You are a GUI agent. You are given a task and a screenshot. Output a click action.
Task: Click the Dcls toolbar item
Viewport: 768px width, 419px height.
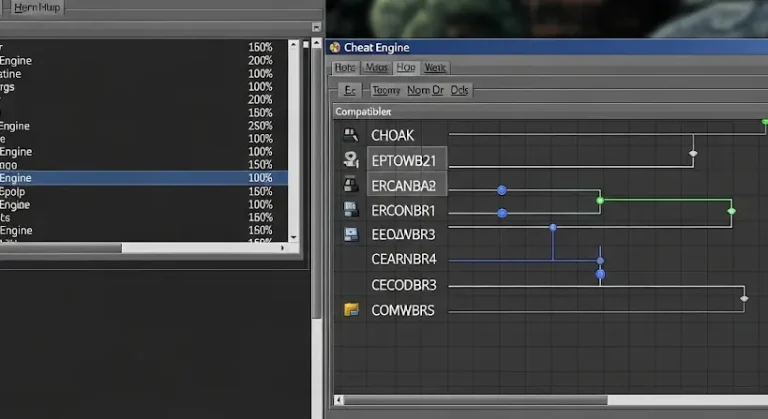(x=459, y=90)
